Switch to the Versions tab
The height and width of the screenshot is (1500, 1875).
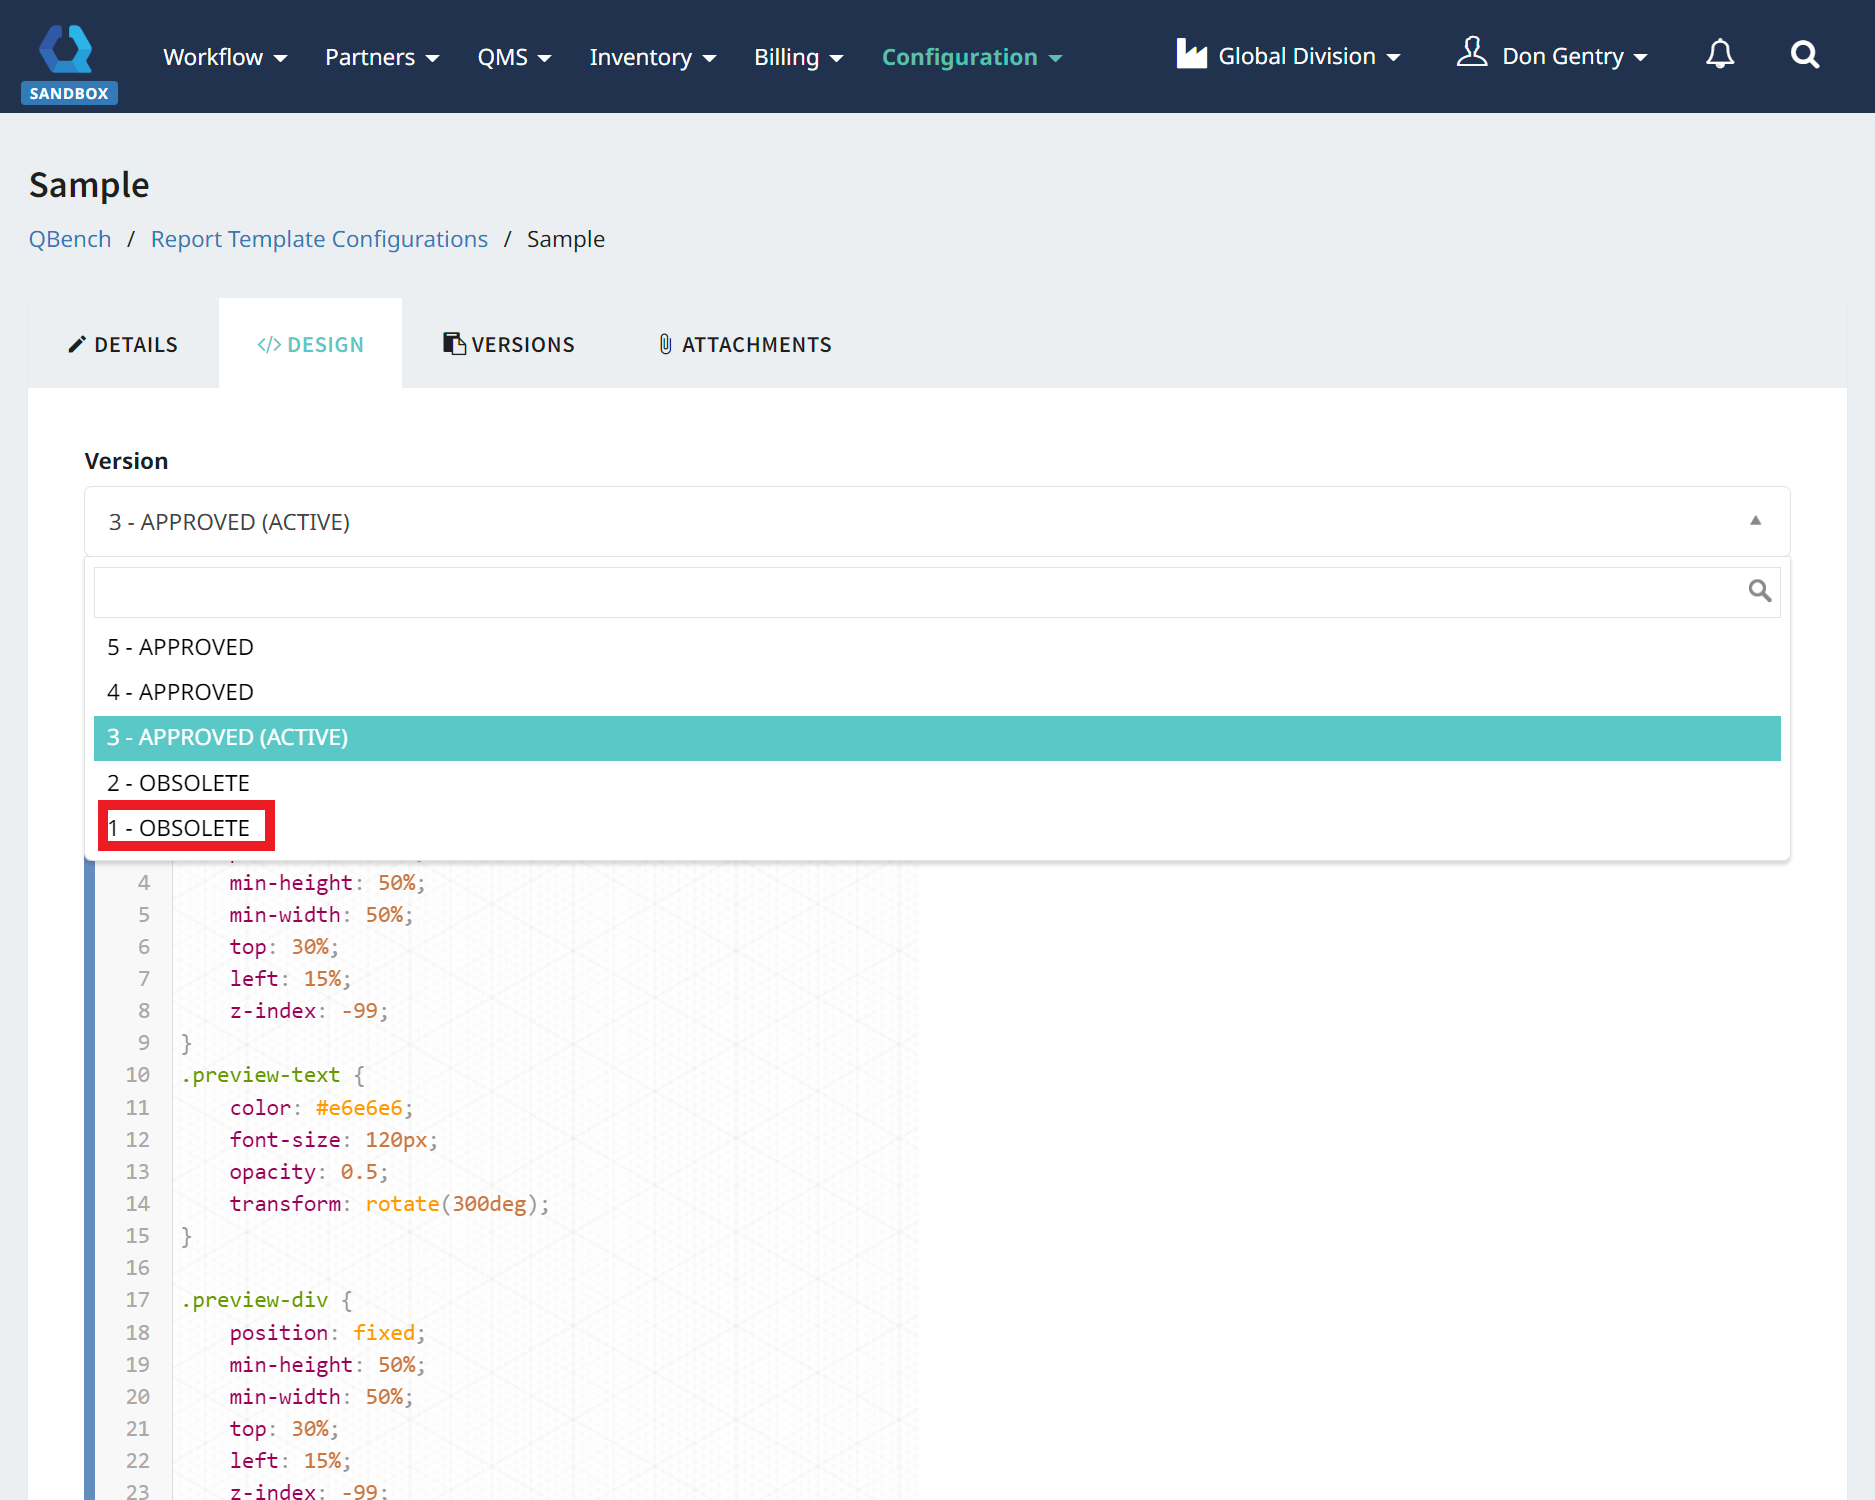coord(509,345)
